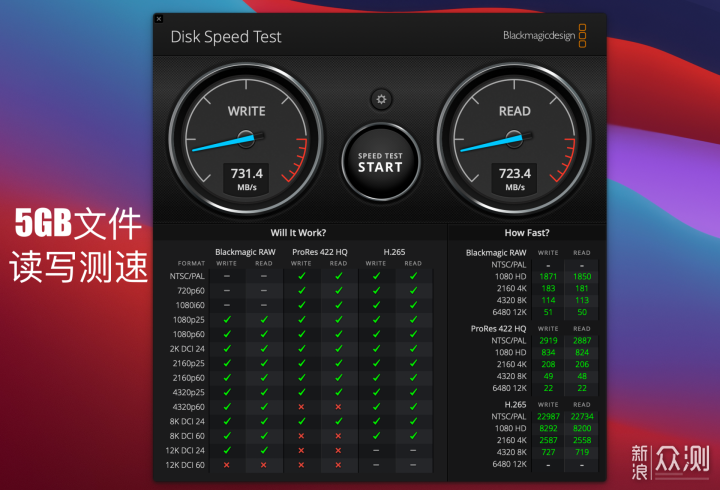Click H.265 1080 HD write value 8292
Image resolution: width=720 pixels, height=490 pixels.
coord(548,428)
